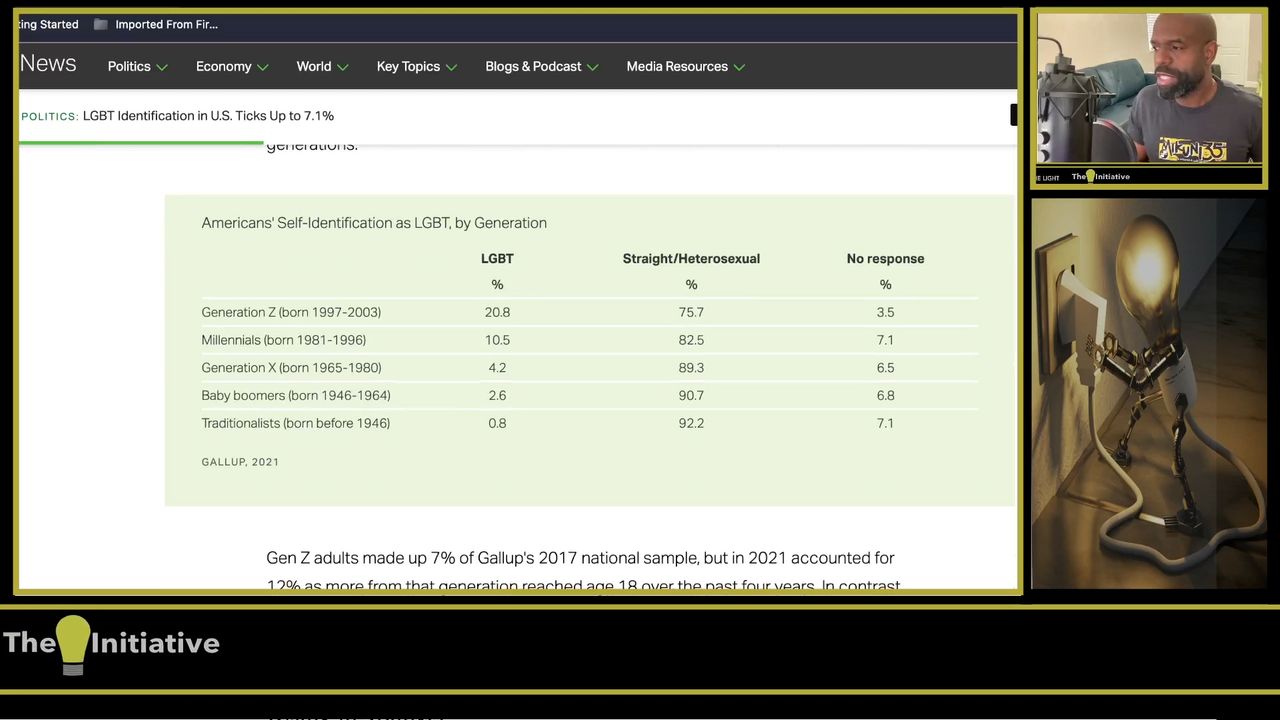
Task: Click the LGBT column header in table
Action: click(x=497, y=259)
